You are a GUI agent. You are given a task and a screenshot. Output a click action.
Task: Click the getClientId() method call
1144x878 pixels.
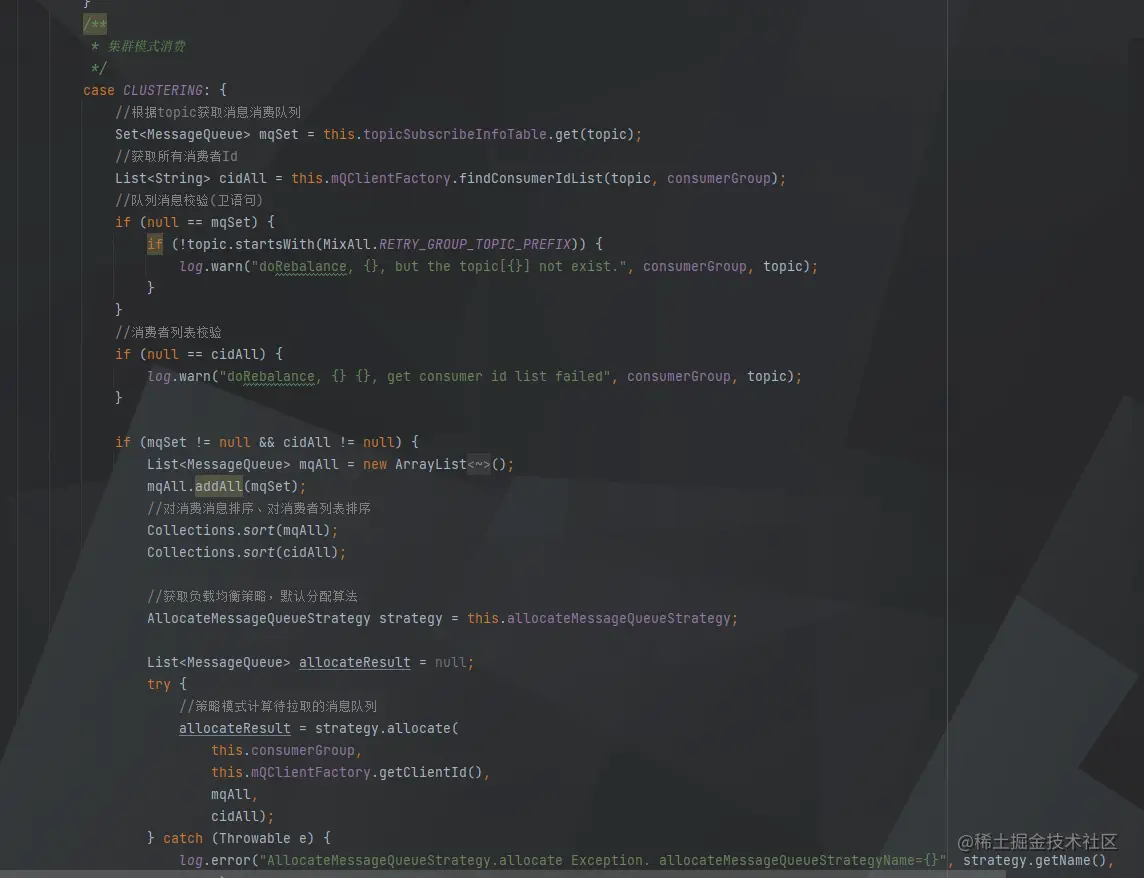pyautogui.click(x=430, y=772)
